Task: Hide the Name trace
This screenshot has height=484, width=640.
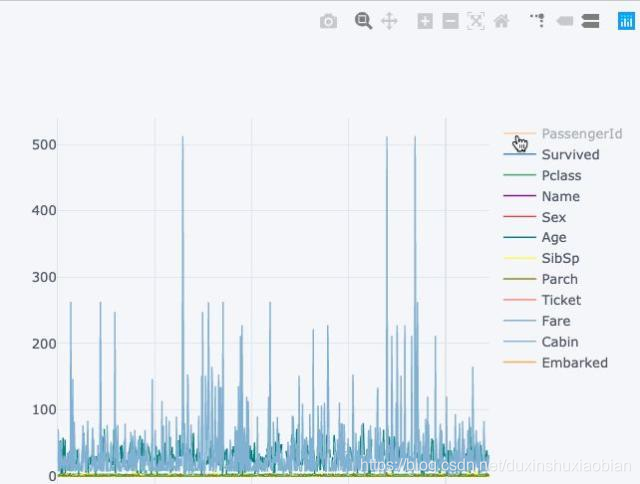Action: (x=542, y=196)
